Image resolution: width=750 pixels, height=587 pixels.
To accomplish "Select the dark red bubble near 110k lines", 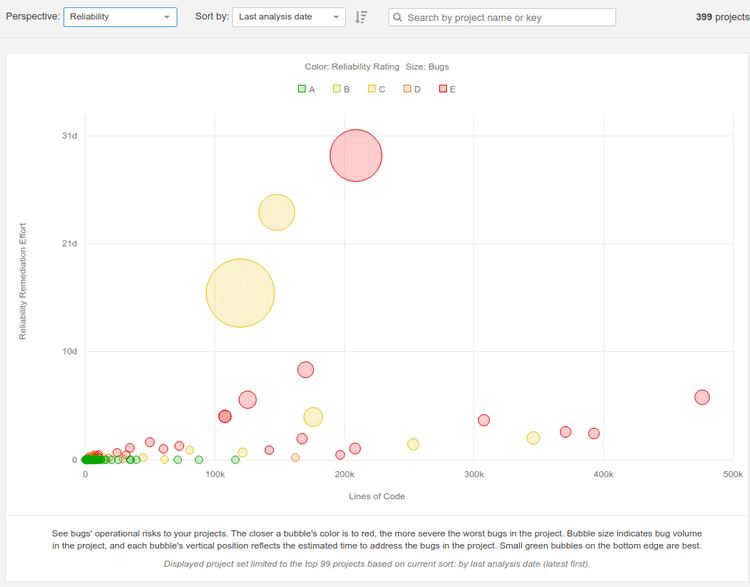I will pyautogui.click(x=225, y=416).
